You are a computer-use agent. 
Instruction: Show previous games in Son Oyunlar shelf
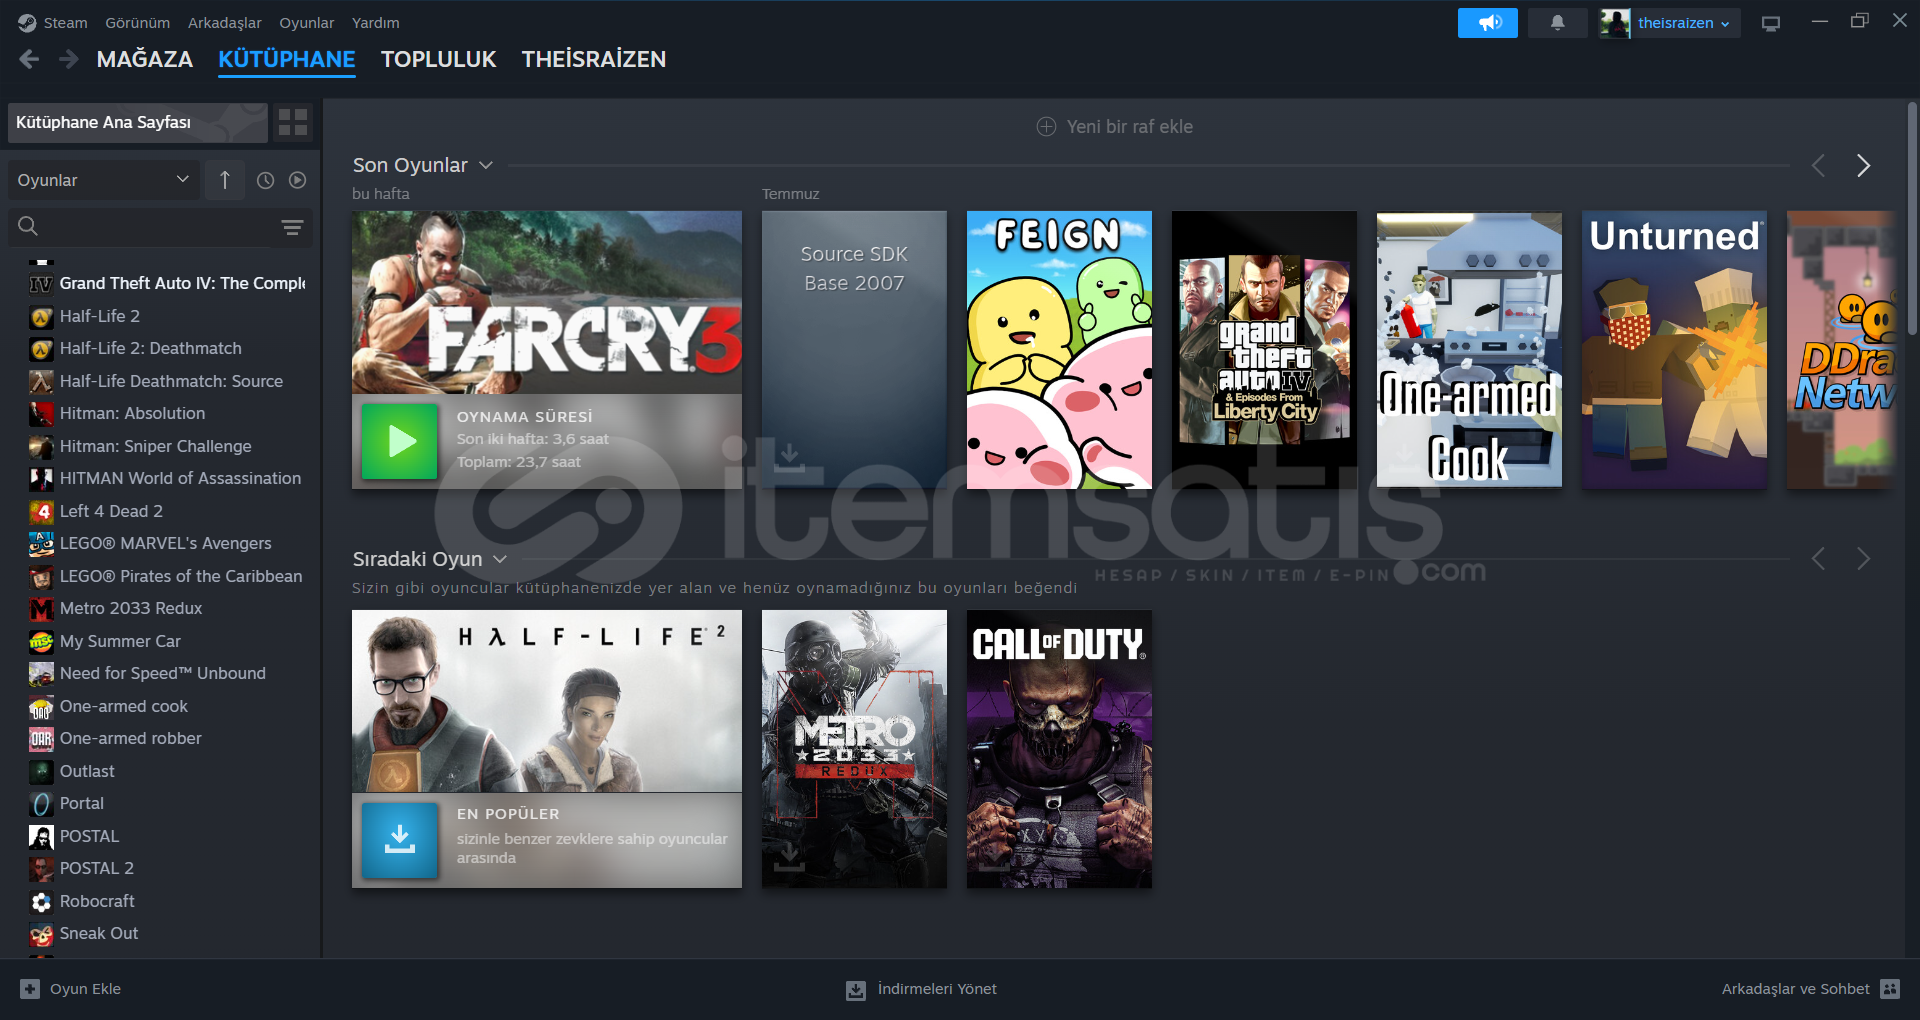tap(1818, 166)
